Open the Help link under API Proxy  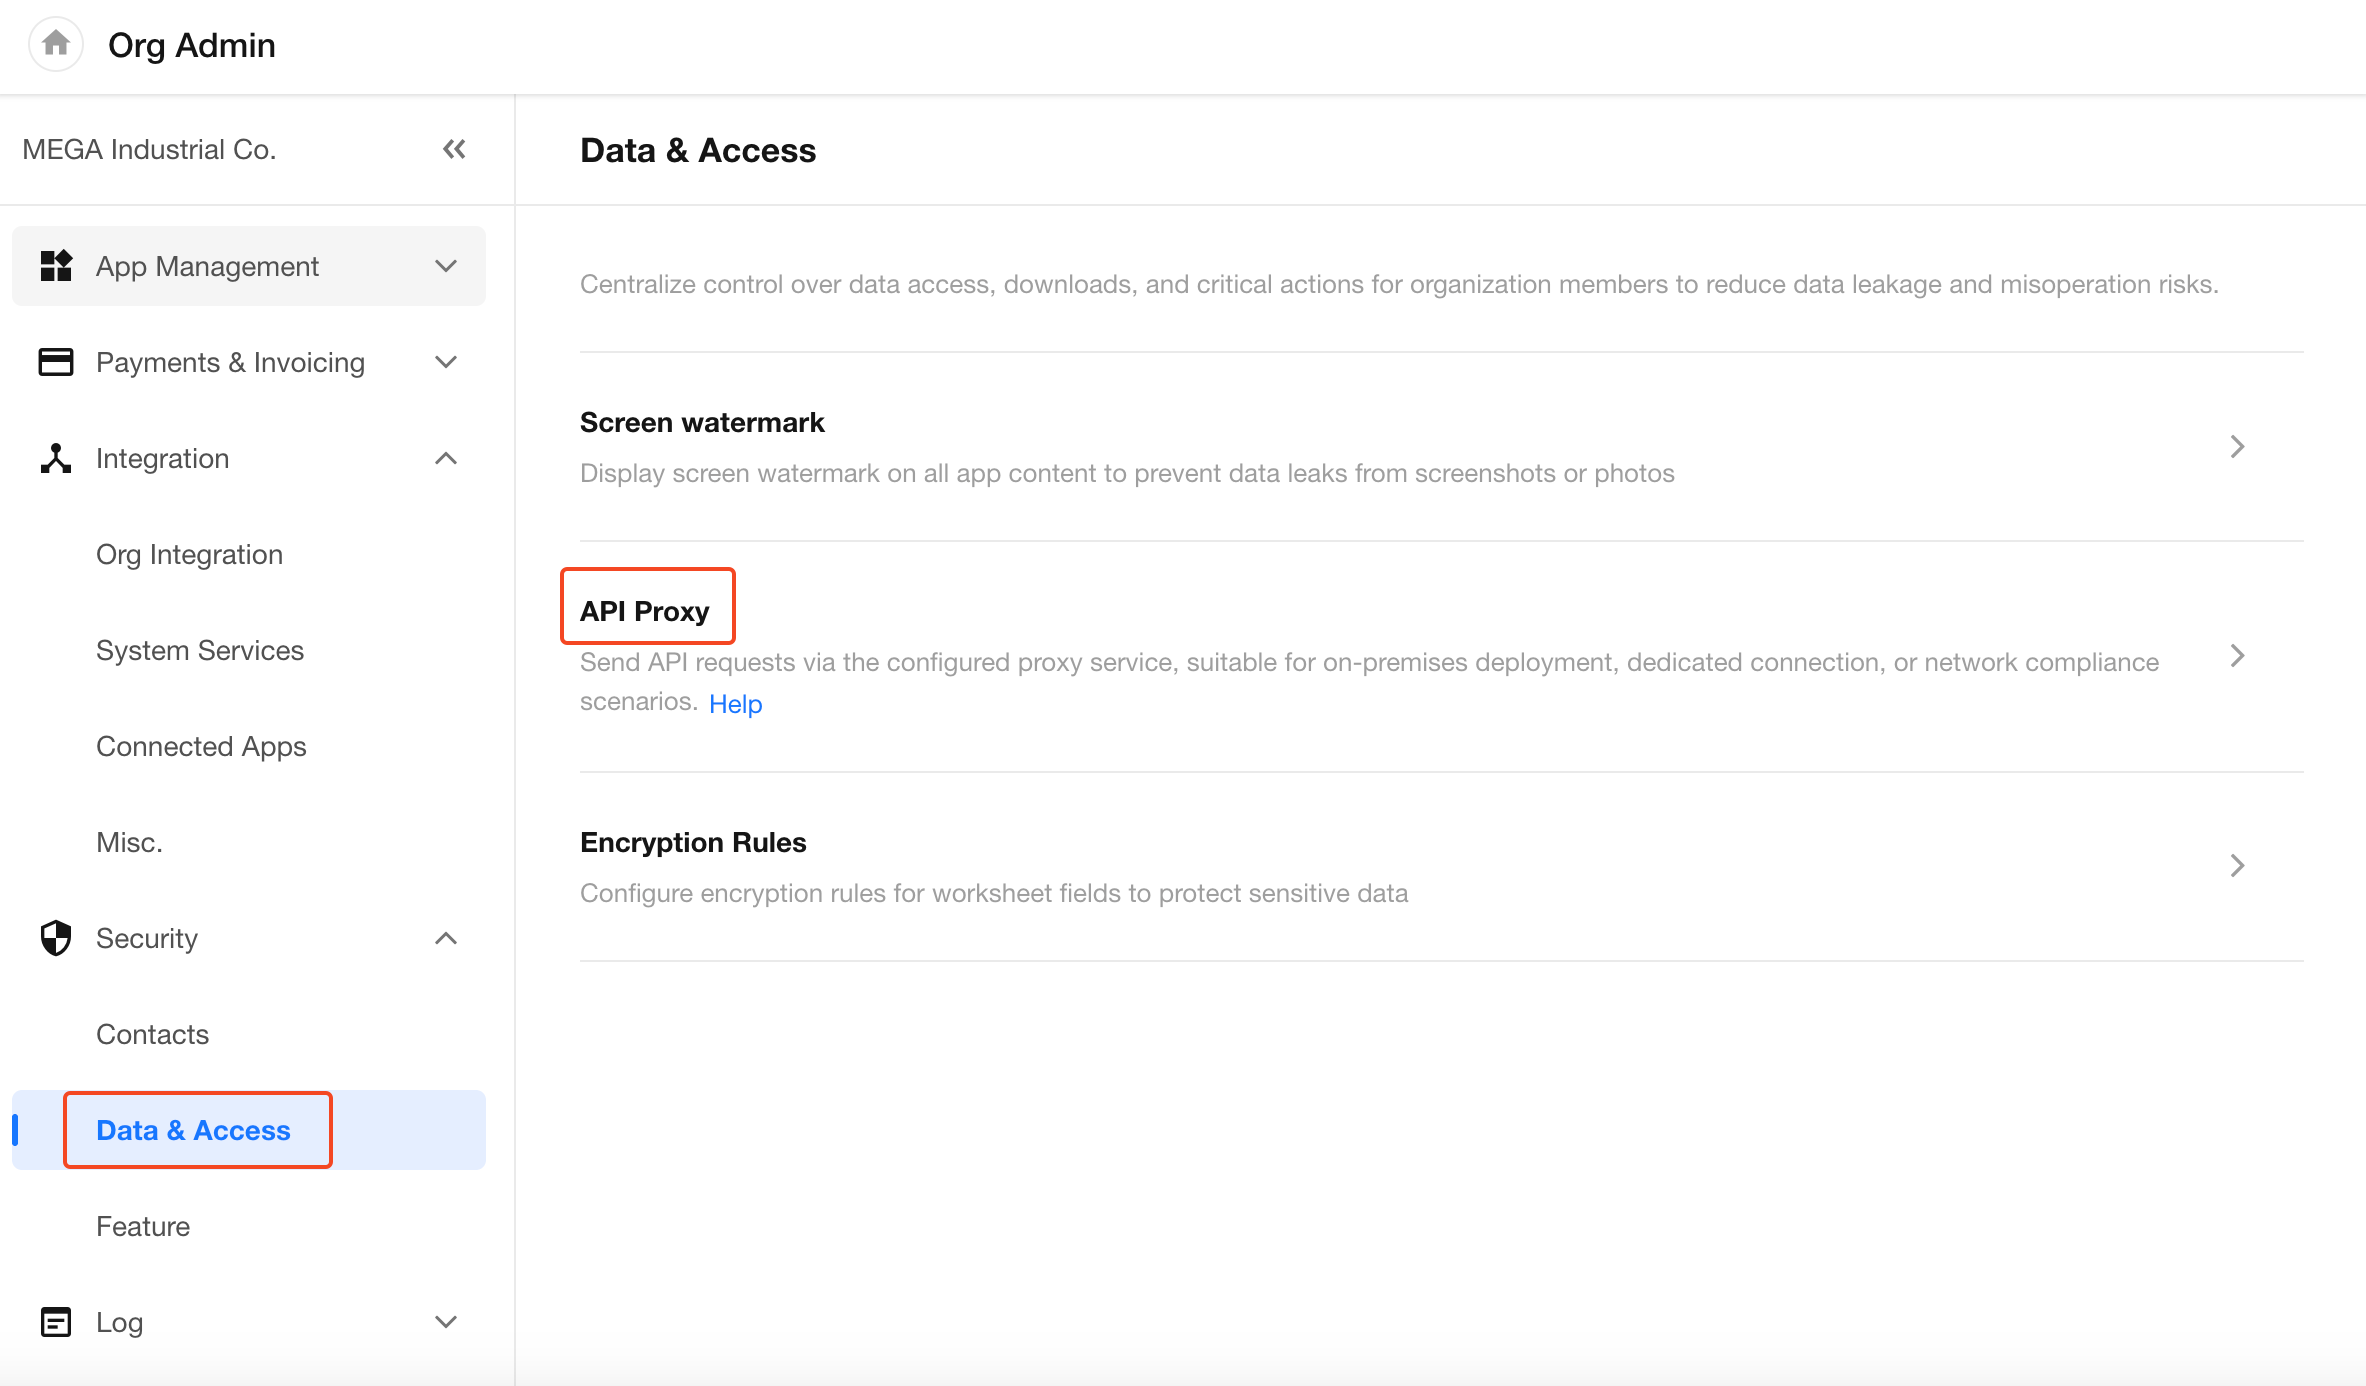[735, 704]
